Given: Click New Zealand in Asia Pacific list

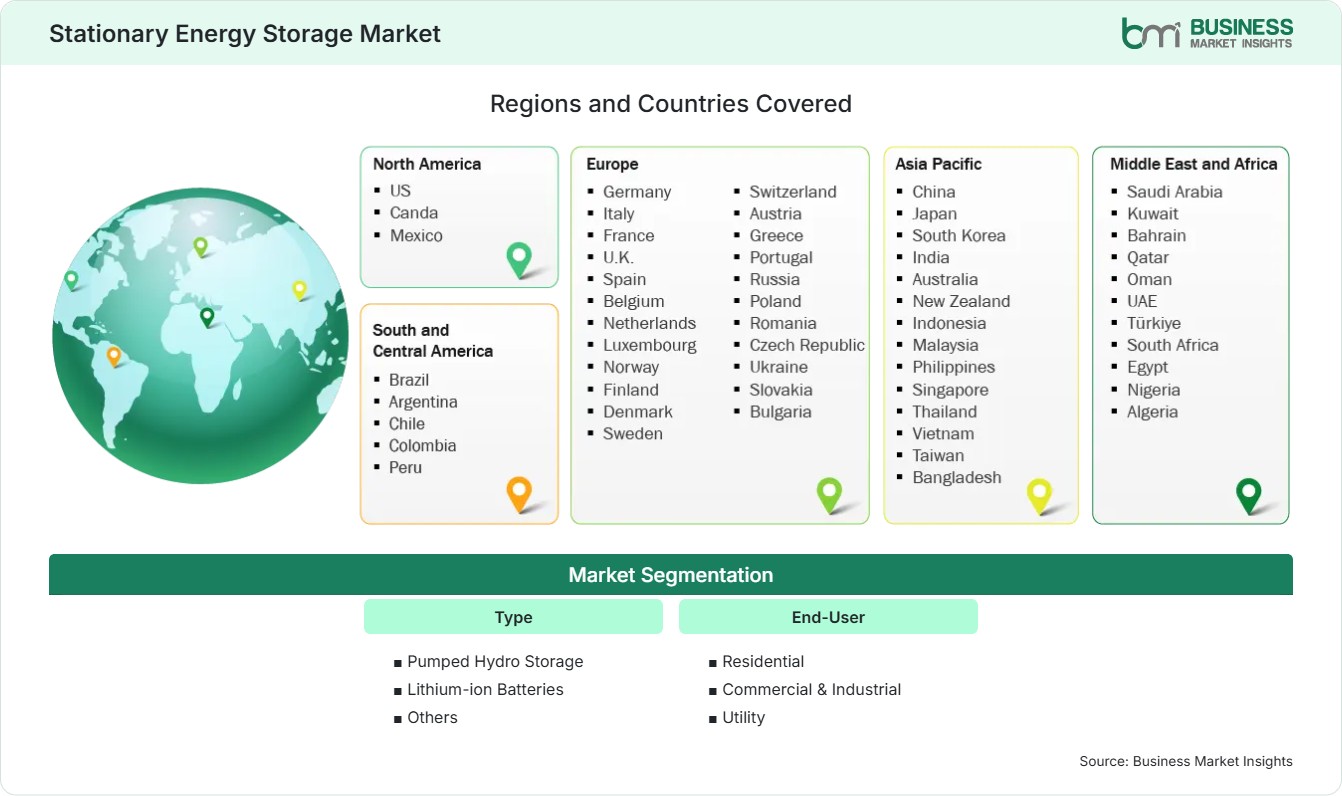Looking at the screenshot, I should [961, 301].
